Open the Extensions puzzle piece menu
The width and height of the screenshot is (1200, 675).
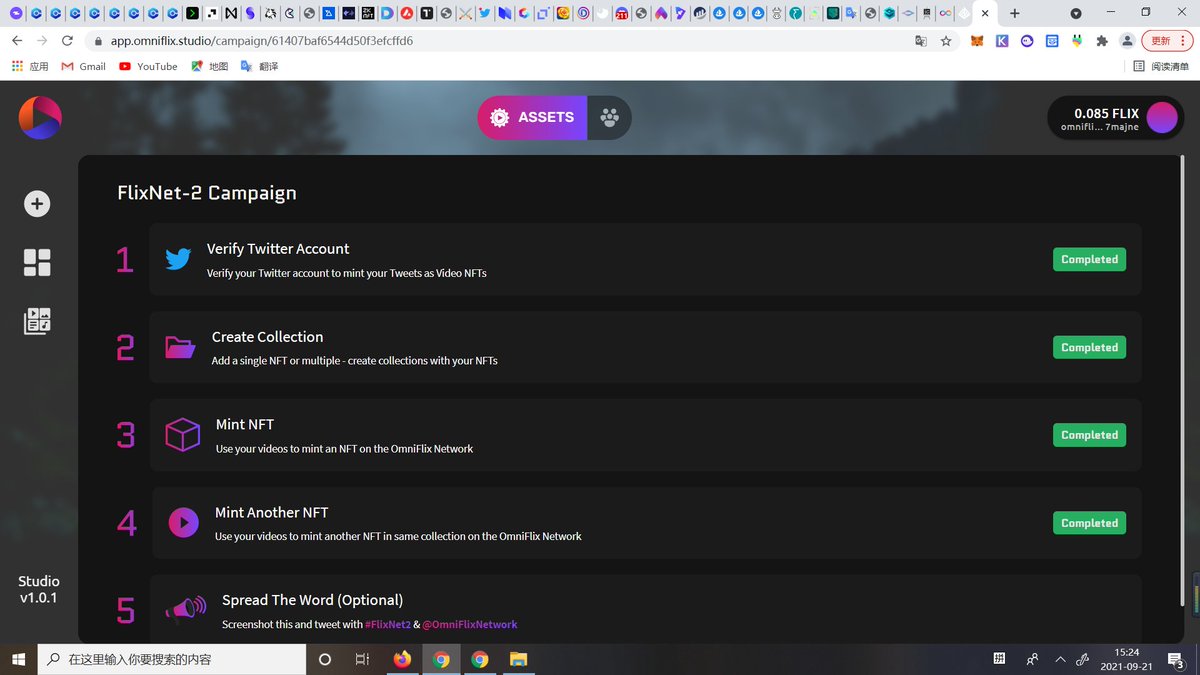[1102, 41]
